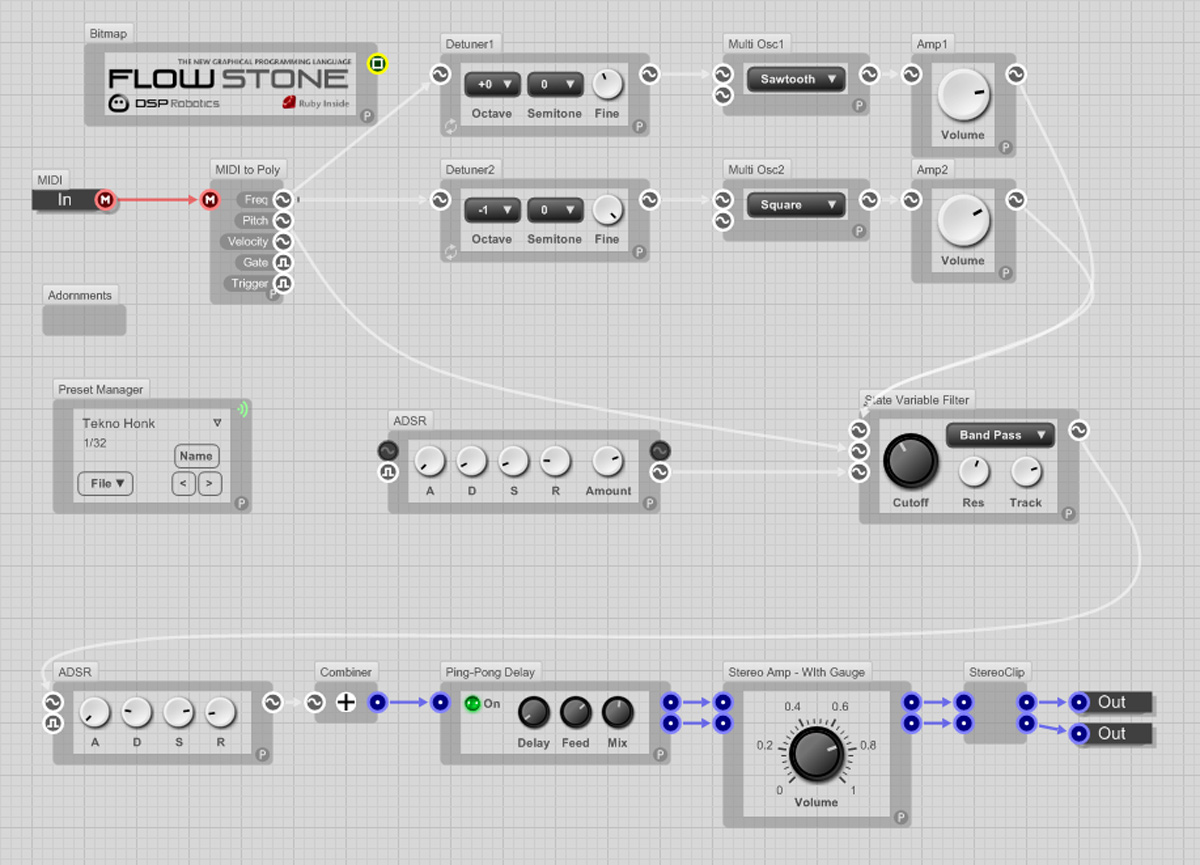Open the Sawtooth waveform dropdown in Multi Osc1

pos(796,80)
